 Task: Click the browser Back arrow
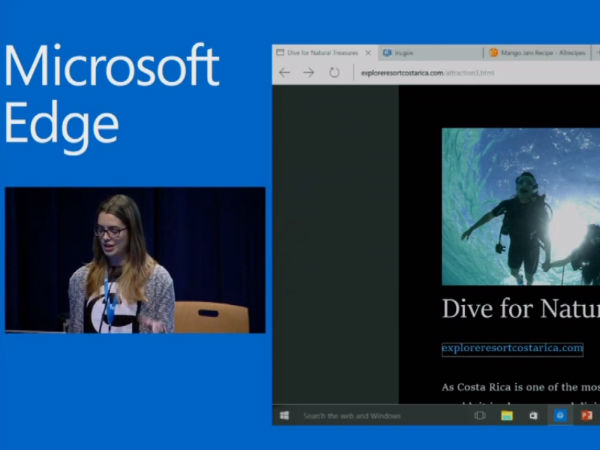pos(285,73)
